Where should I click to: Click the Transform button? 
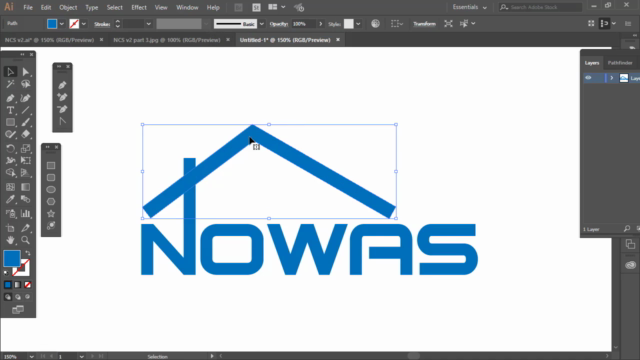(424, 24)
